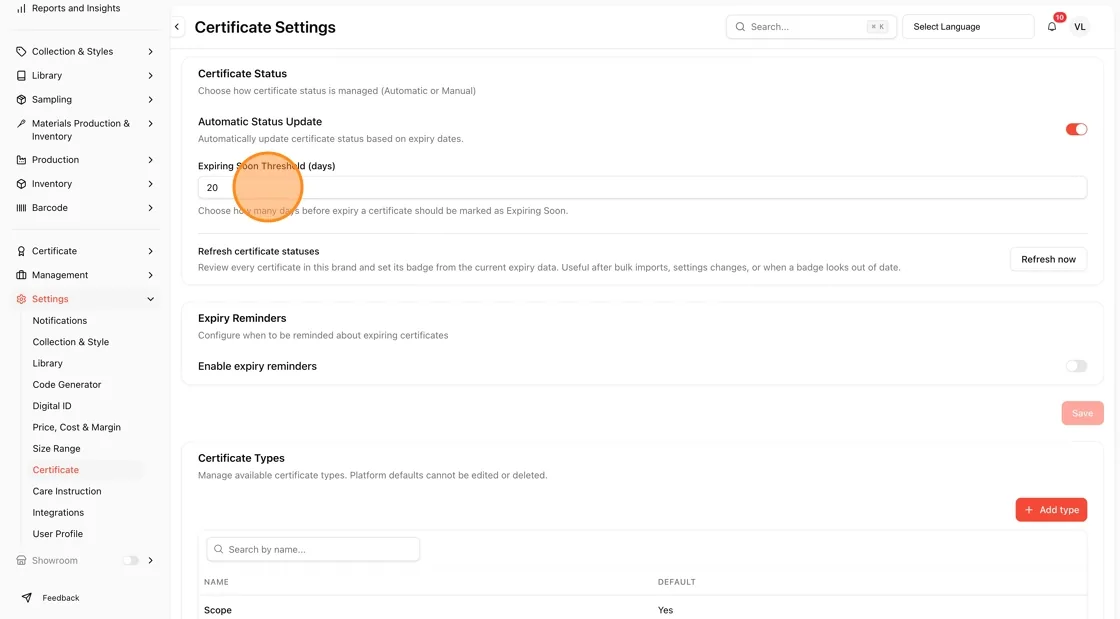Click the Barcode icon in sidebar
The height and width of the screenshot is (619, 1120).
[21, 208]
